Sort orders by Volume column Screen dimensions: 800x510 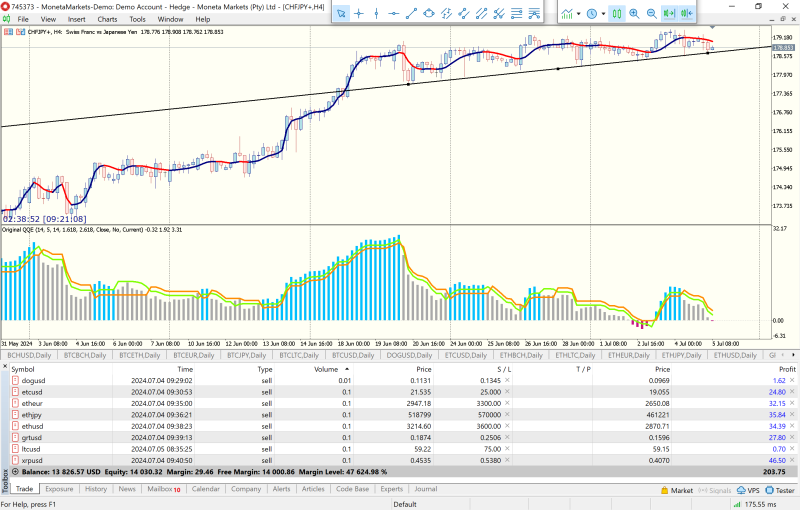point(326,369)
